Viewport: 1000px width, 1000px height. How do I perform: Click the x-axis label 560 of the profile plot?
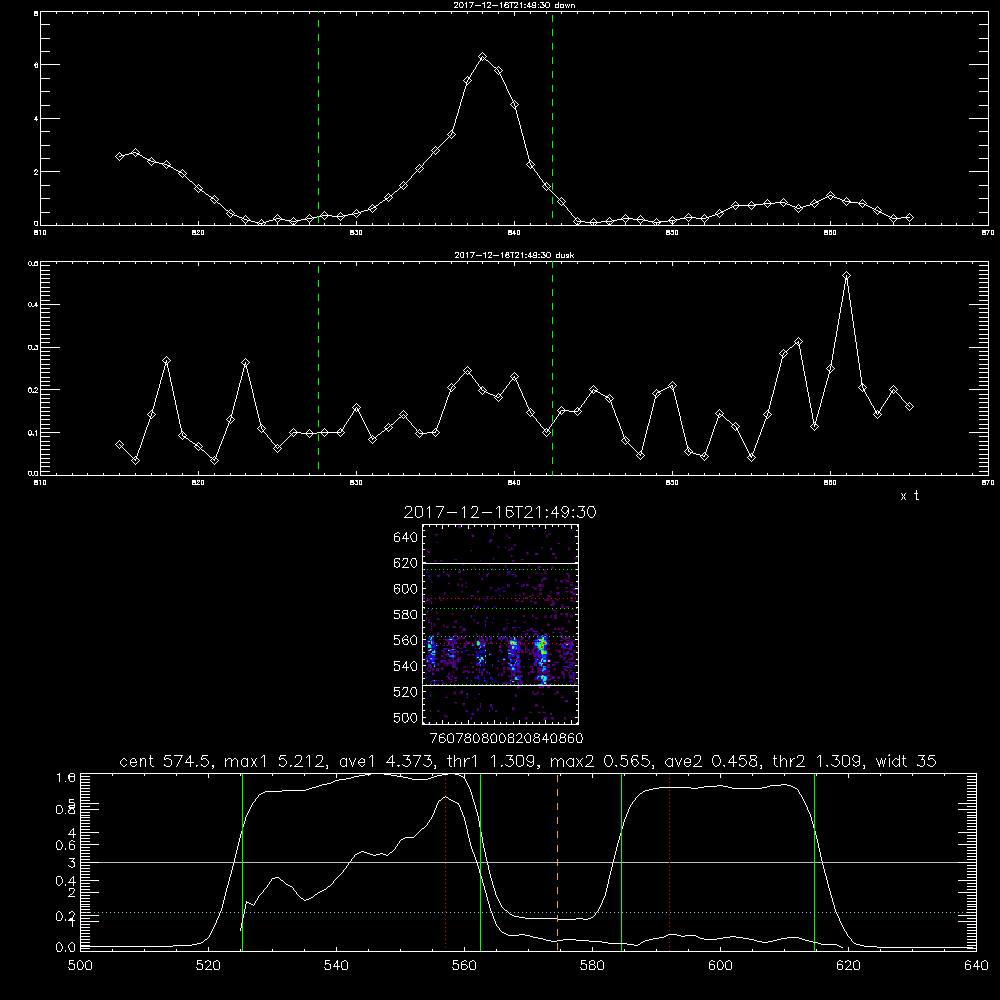[x=464, y=966]
